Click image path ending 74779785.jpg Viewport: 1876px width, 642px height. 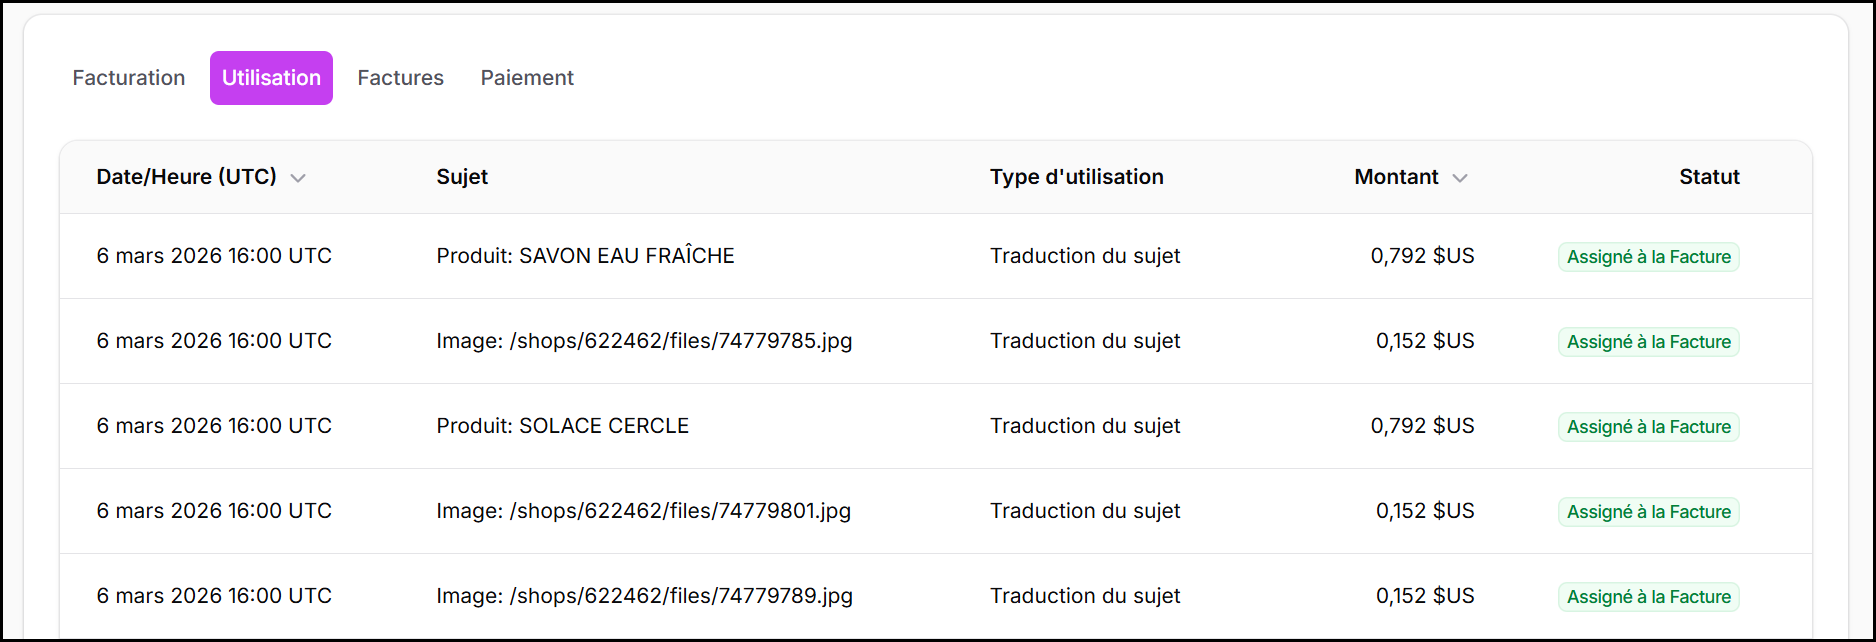point(644,341)
